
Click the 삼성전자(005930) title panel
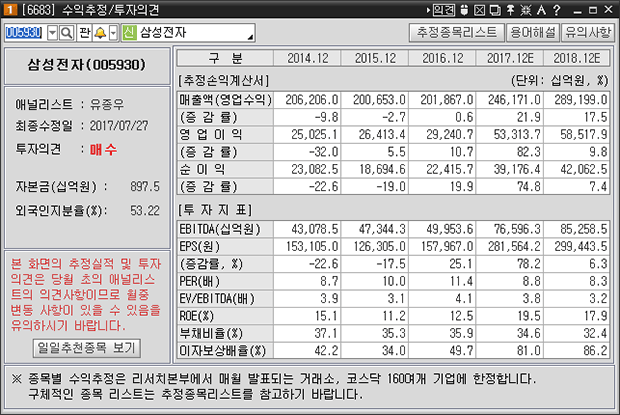(87, 65)
